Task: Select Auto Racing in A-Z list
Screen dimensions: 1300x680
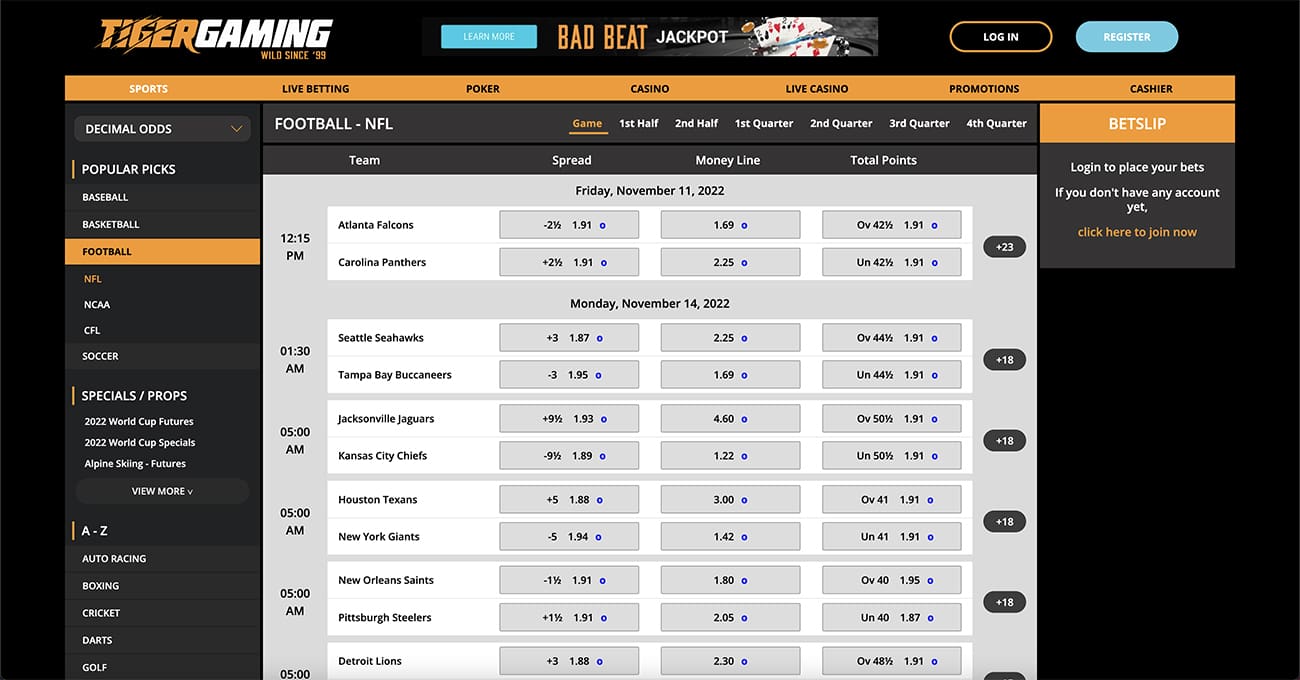Action: [163, 559]
